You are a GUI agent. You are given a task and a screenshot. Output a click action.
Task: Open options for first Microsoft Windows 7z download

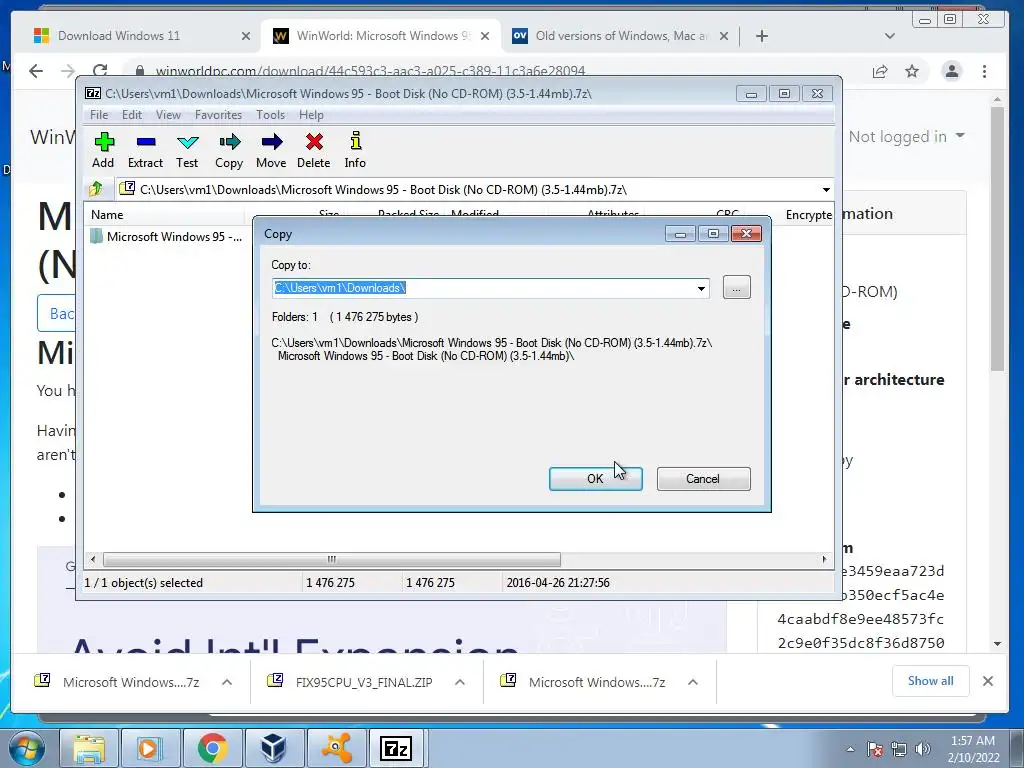pyautogui.click(x=227, y=682)
